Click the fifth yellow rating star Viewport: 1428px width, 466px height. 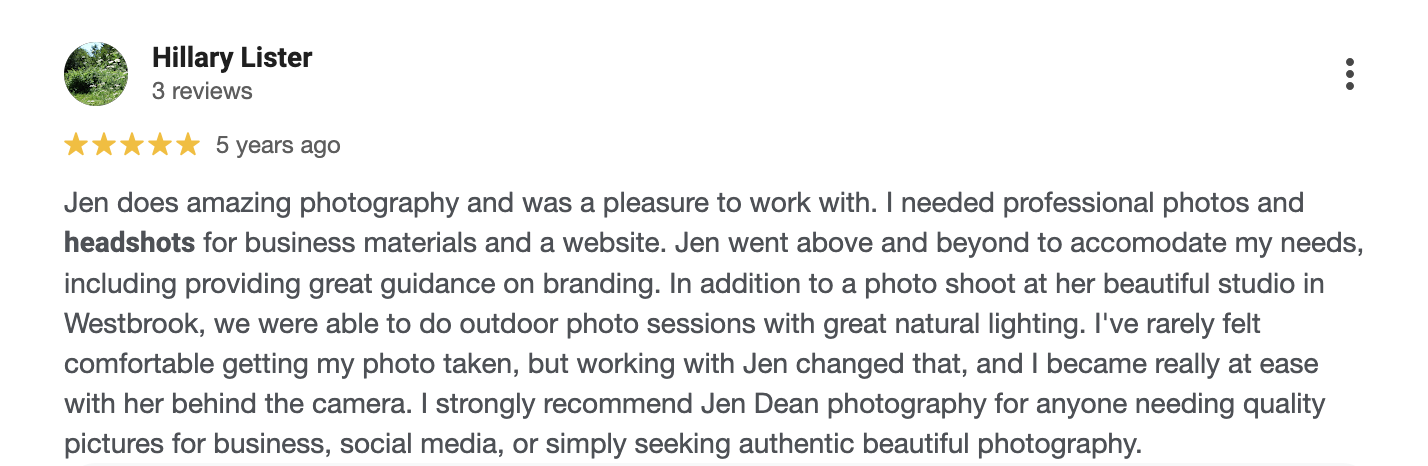[188, 146]
